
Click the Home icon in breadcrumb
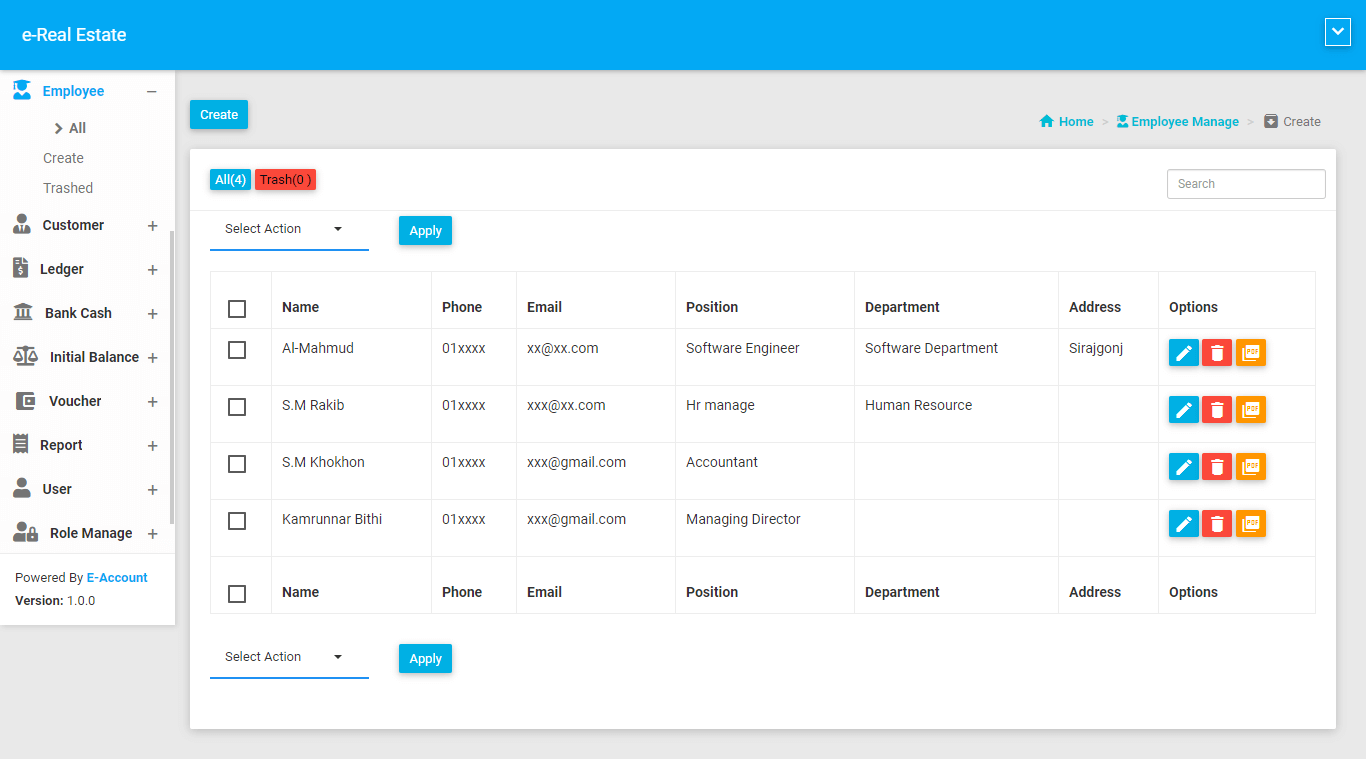click(x=1047, y=122)
